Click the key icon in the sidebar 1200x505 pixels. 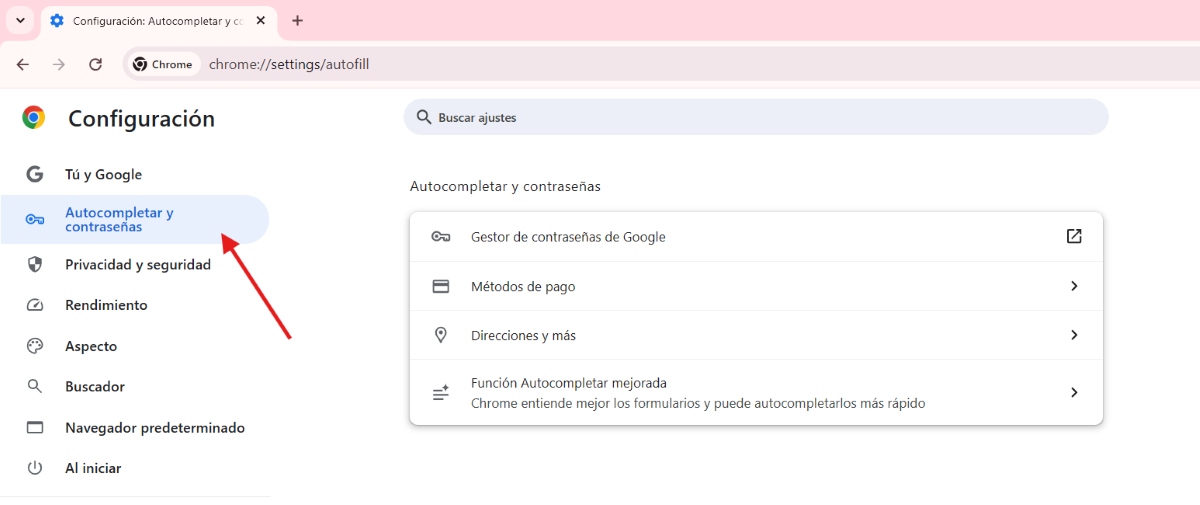[x=35, y=220]
